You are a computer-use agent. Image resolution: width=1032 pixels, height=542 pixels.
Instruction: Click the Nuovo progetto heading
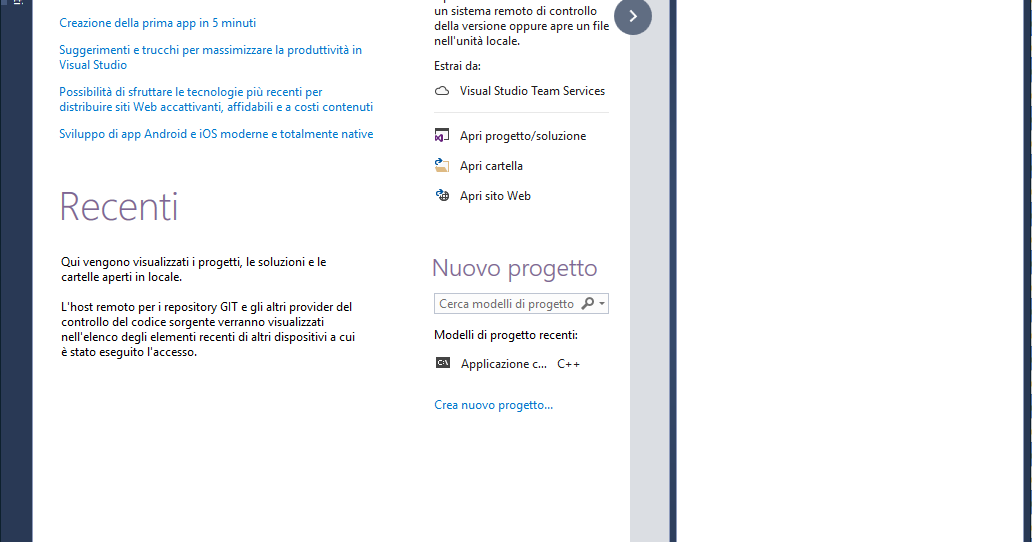click(x=515, y=268)
